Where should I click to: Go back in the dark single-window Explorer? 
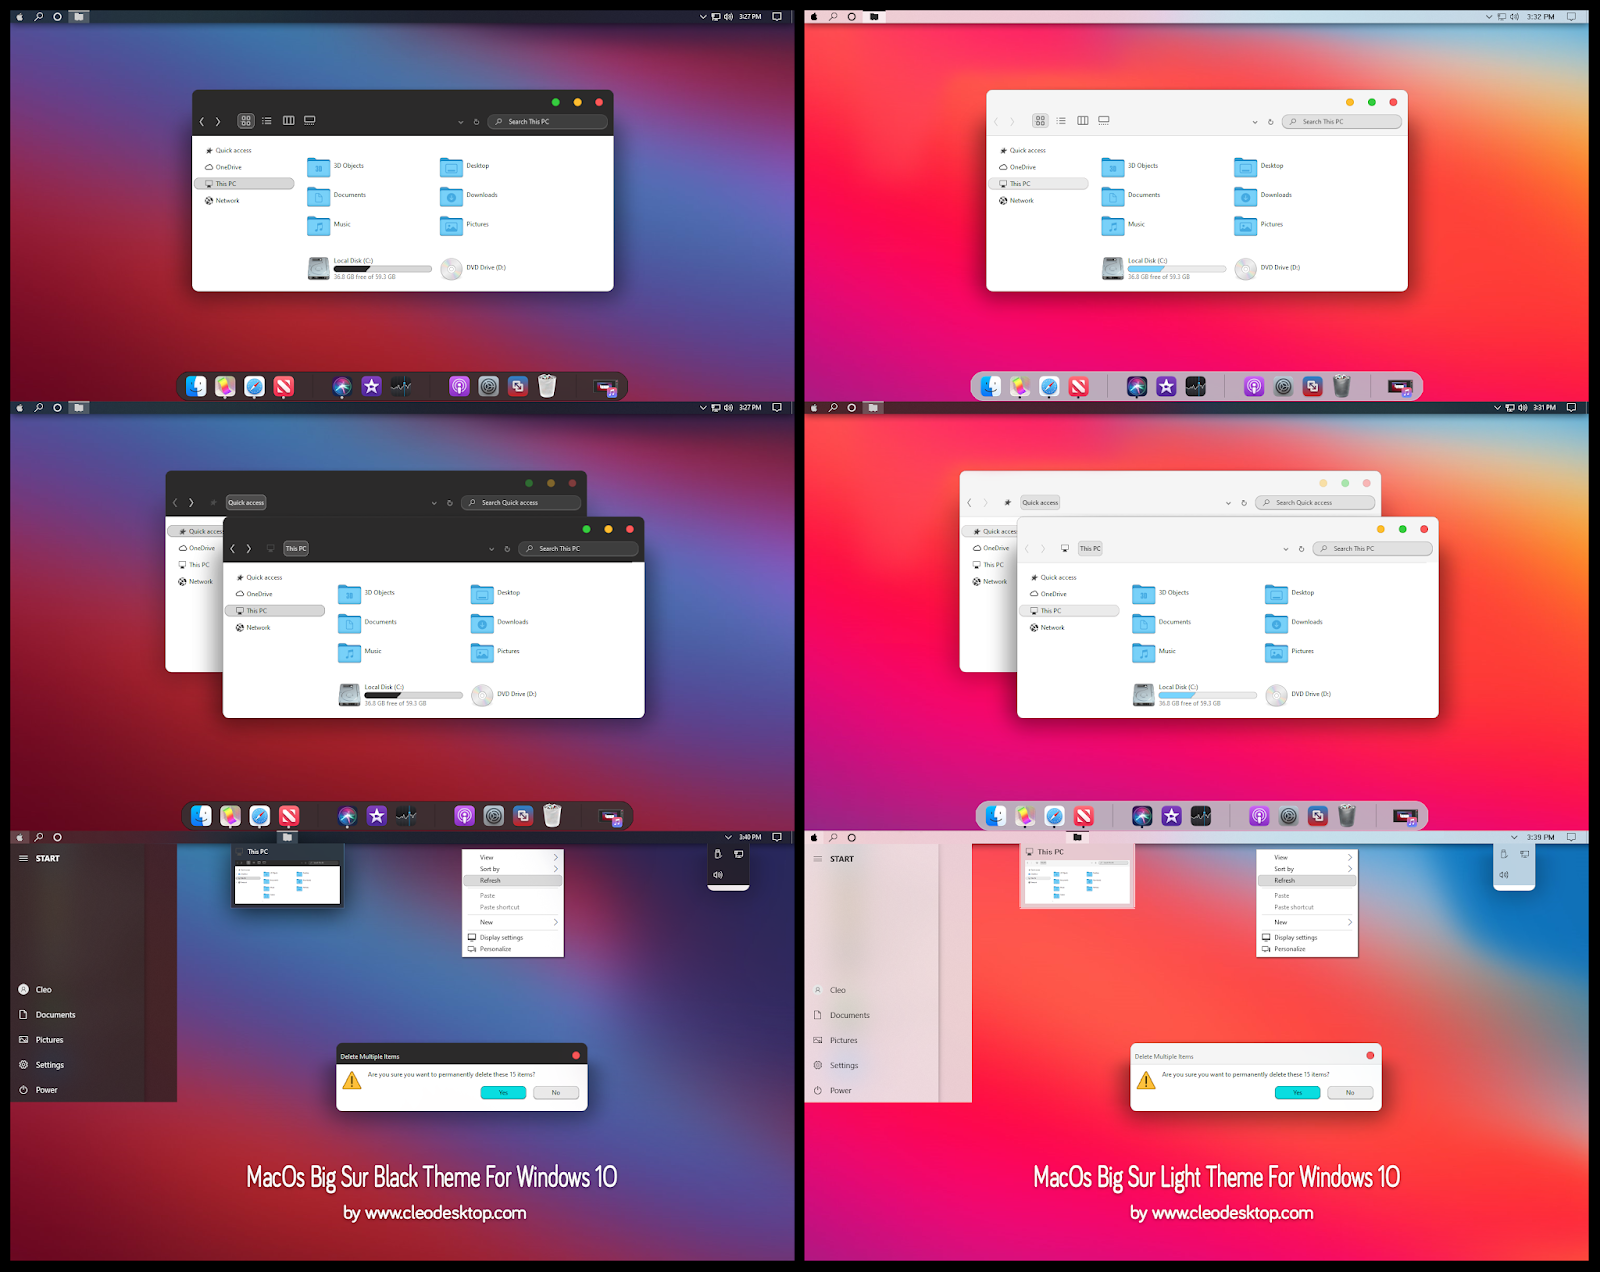[x=202, y=122]
